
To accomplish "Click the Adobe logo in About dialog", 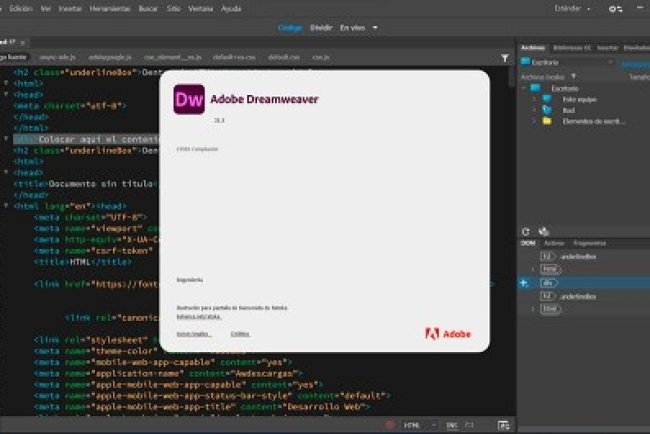I will click(x=448, y=334).
